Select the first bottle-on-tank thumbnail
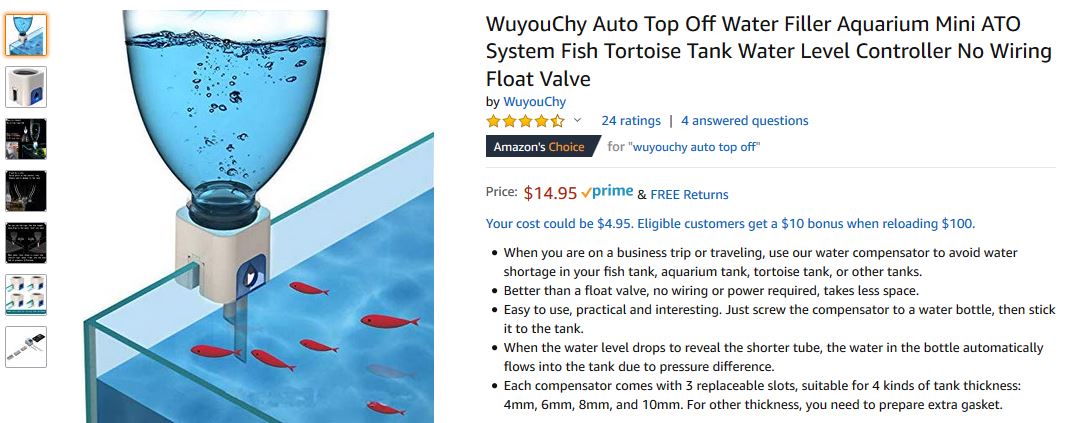 25,35
